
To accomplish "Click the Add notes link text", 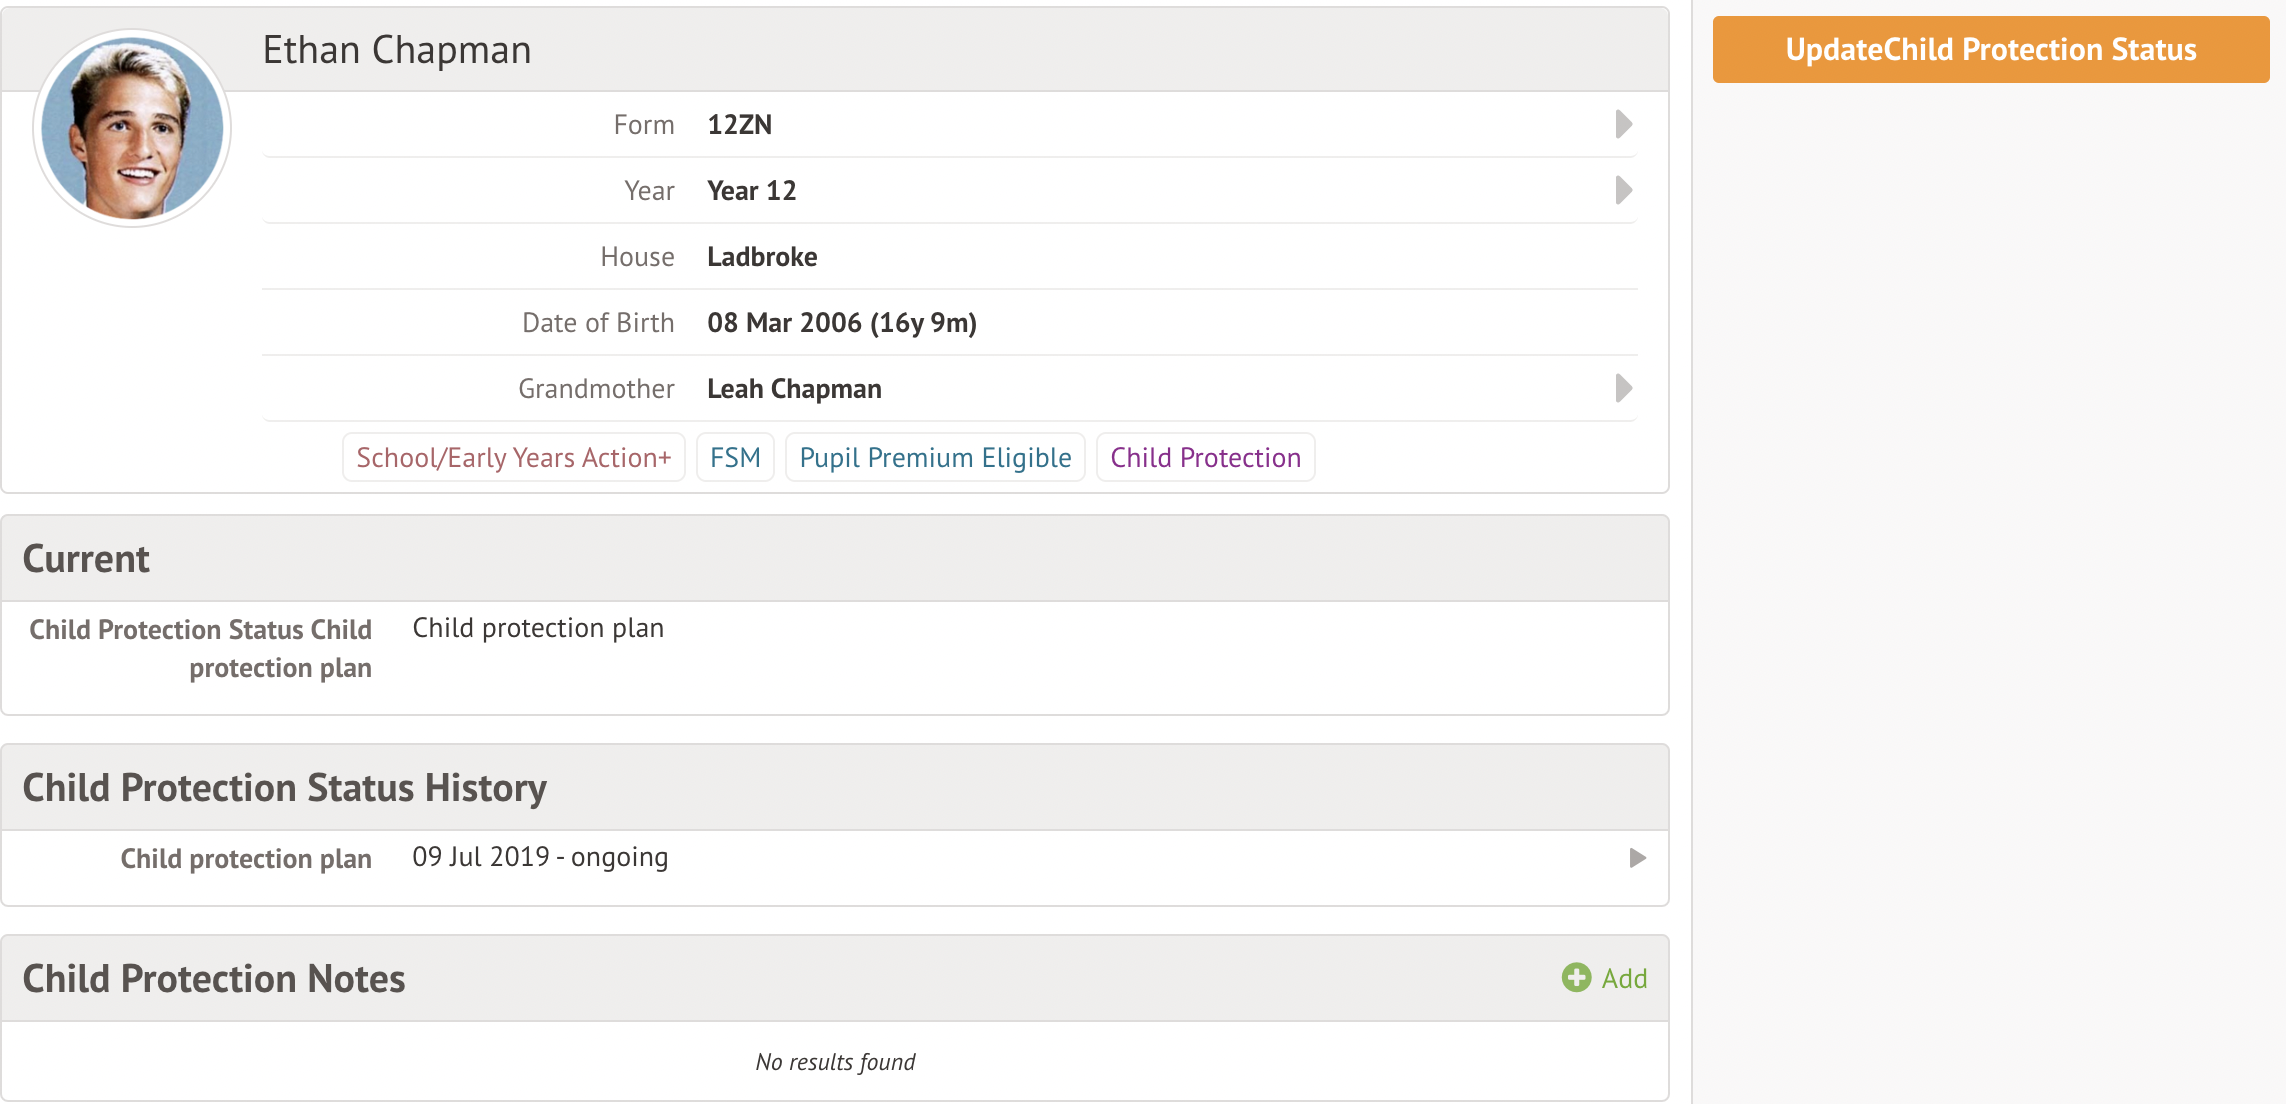I will [x=1624, y=978].
